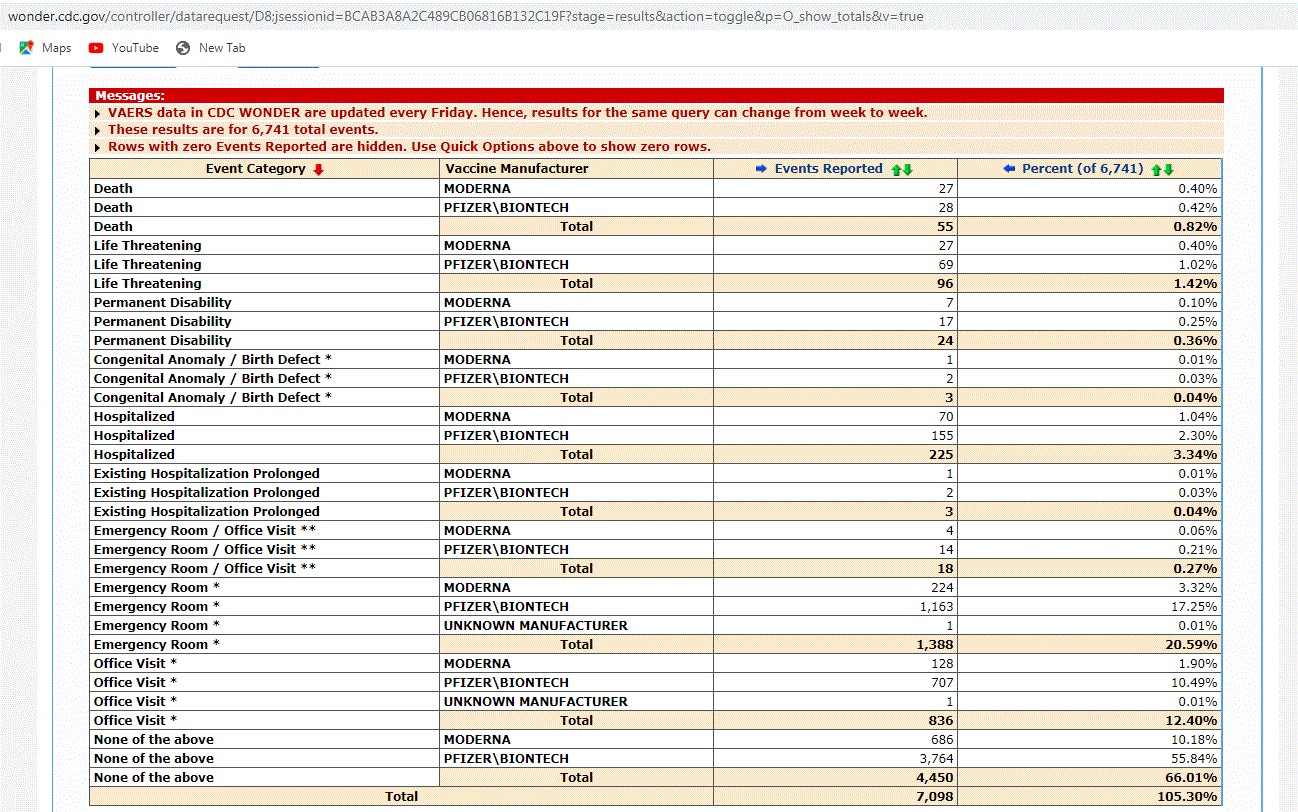Click Emergency Room / Office Visit Pfizer value 14
The image size is (1298, 812).
pyautogui.click(x=945, y=549)
